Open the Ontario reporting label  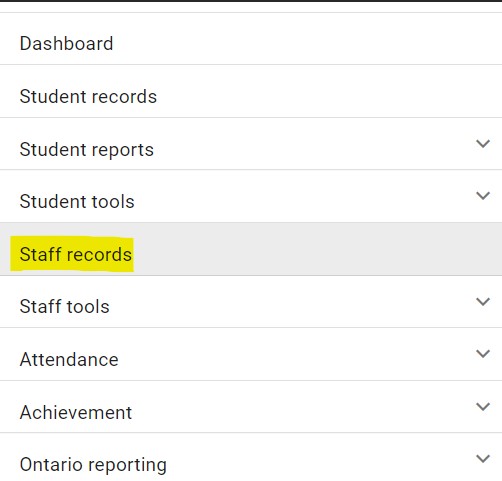[x=93, y=465]
